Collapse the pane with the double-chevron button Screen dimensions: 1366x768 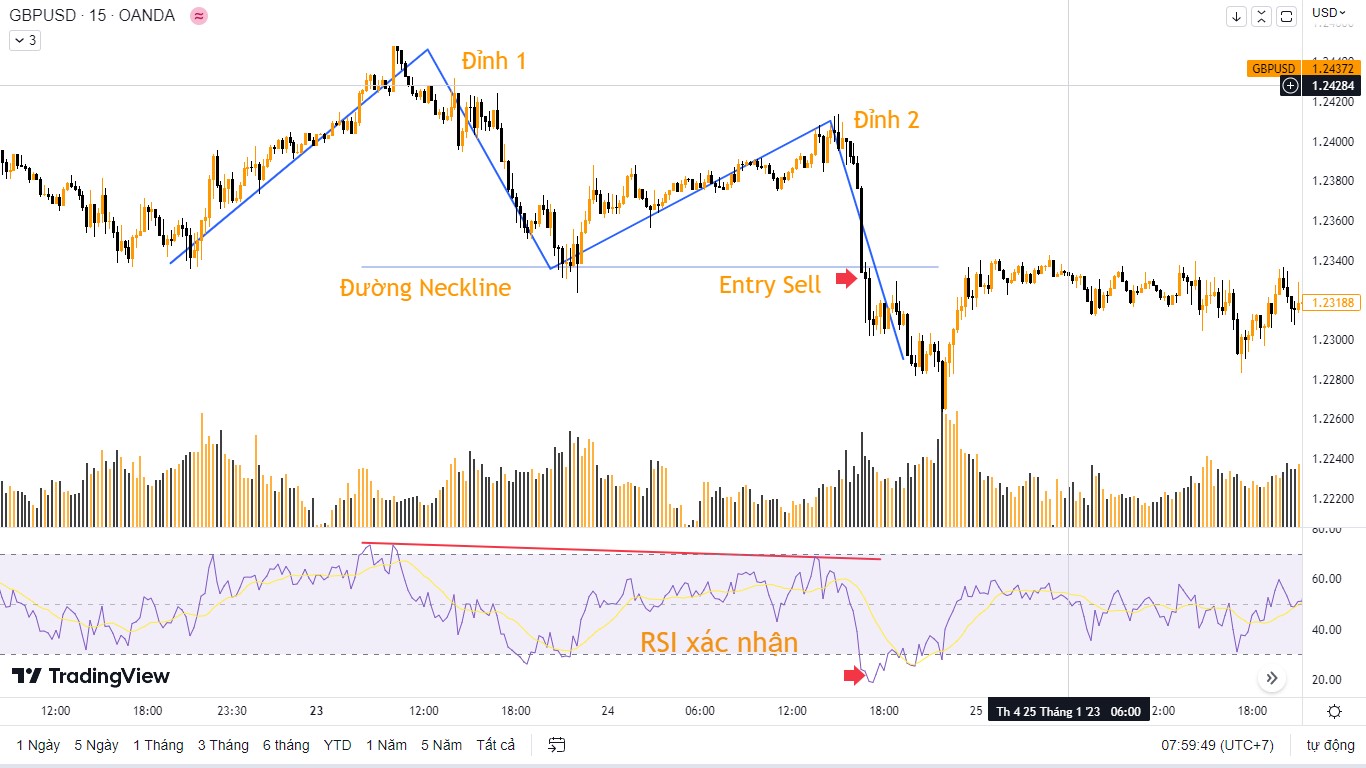1262,16
